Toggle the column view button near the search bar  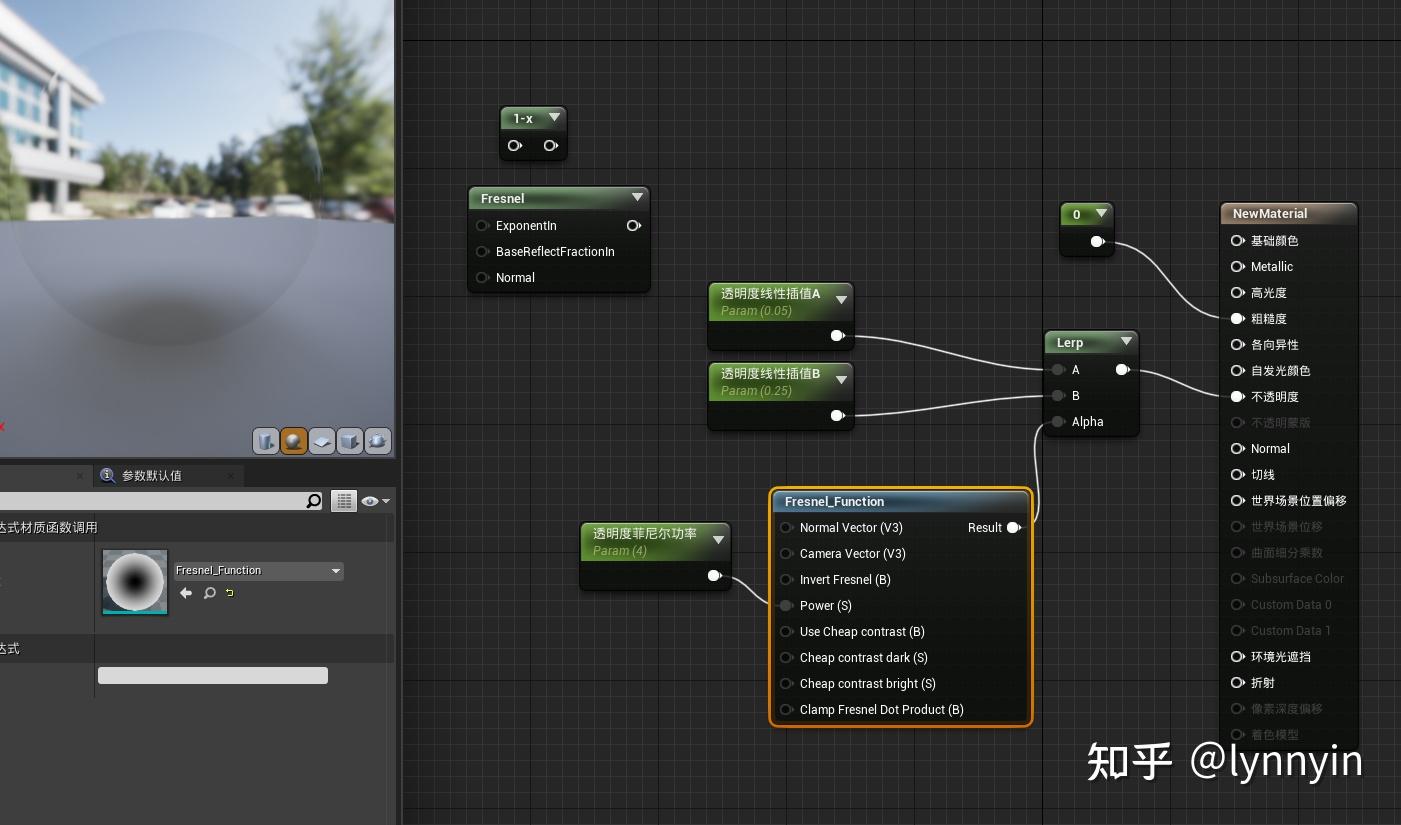(x=344, y=501)
